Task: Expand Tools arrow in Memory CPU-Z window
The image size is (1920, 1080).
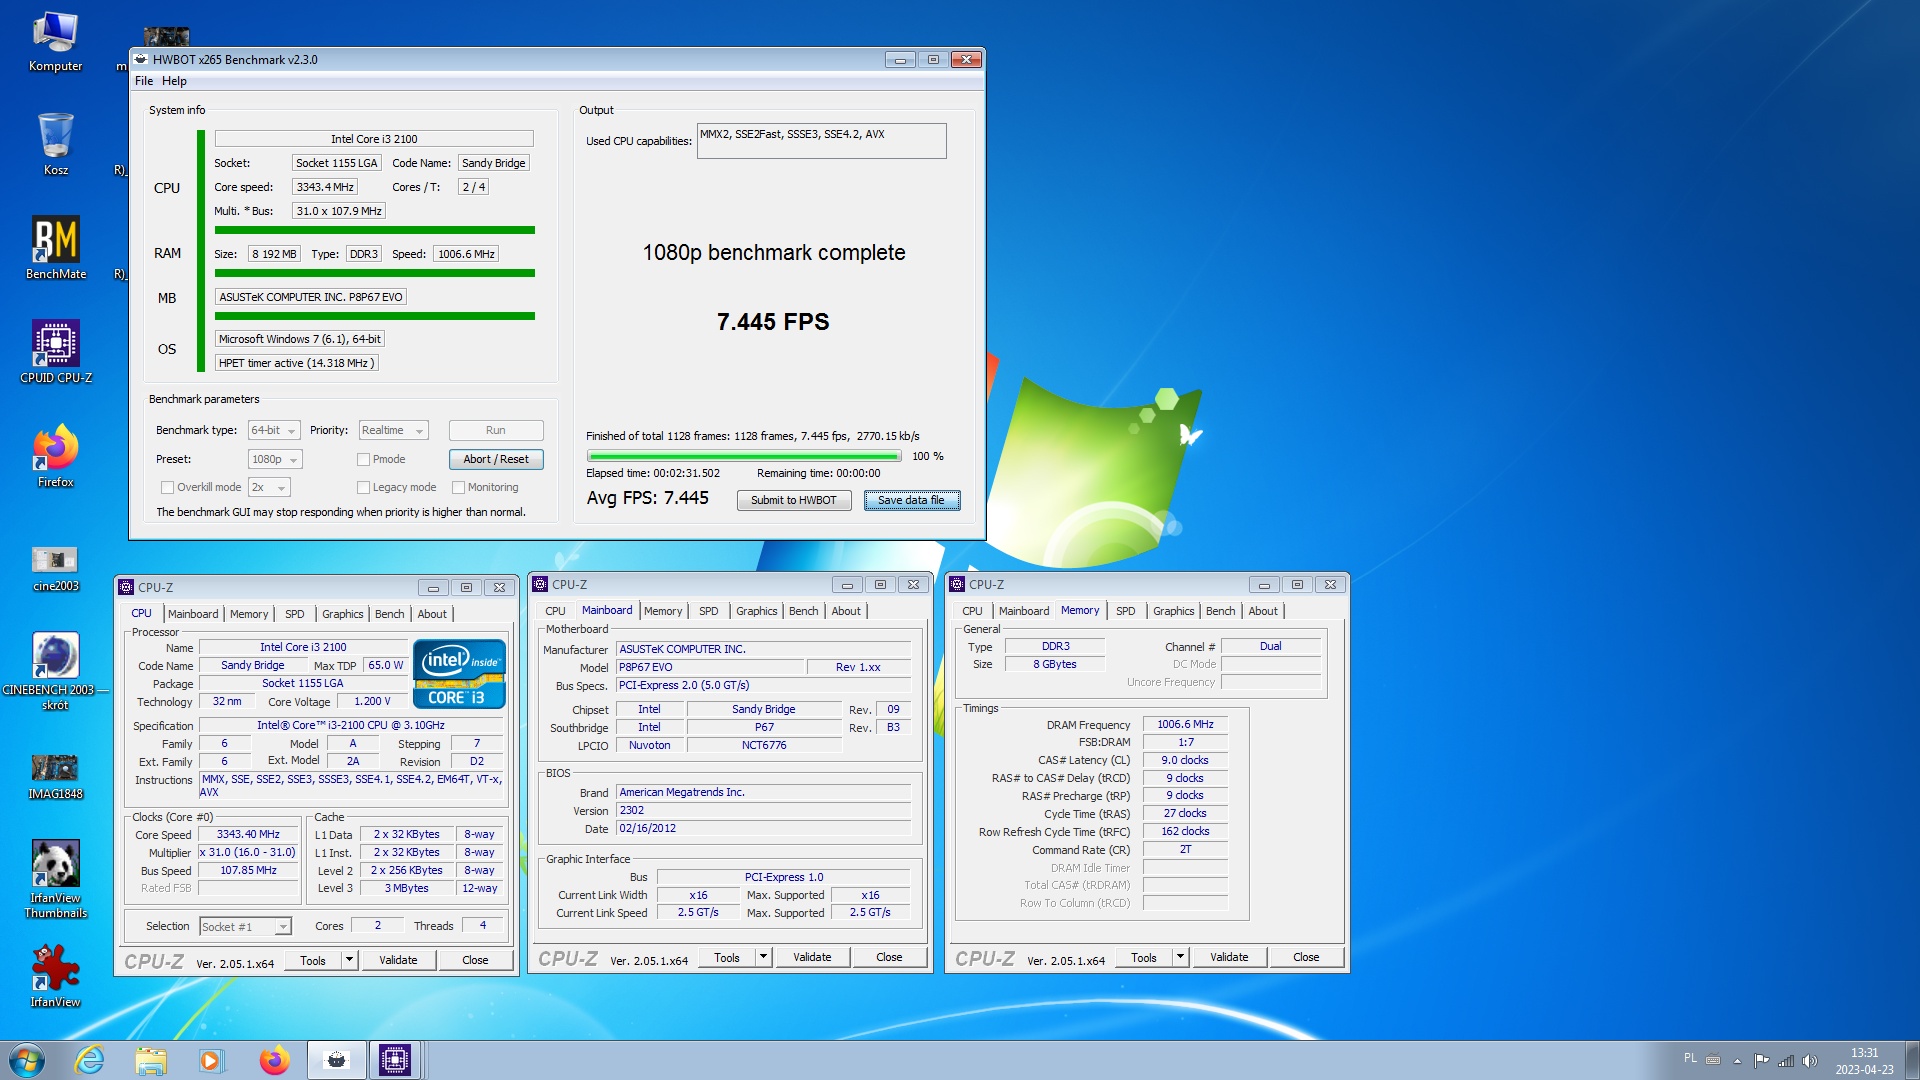Action: coord(1180,957)
